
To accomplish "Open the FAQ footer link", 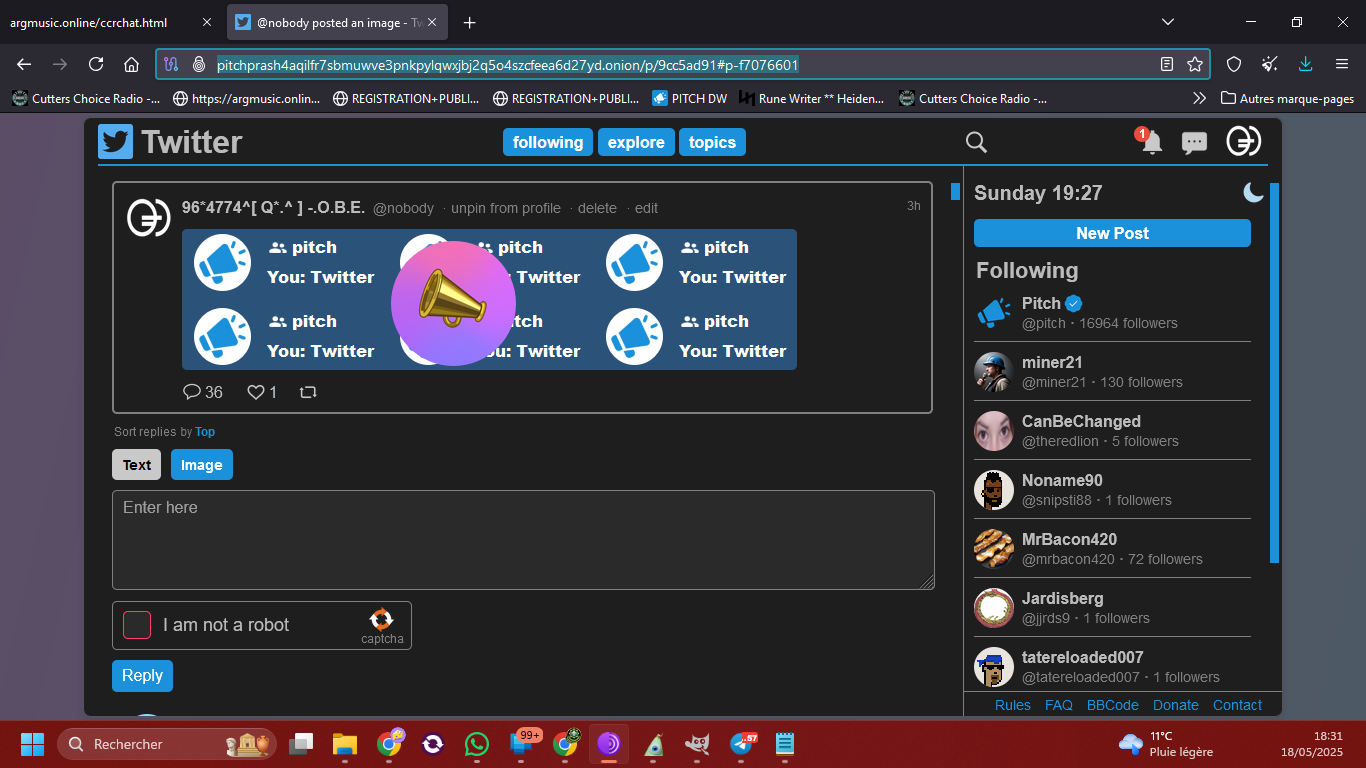I will coord(1058,705).
